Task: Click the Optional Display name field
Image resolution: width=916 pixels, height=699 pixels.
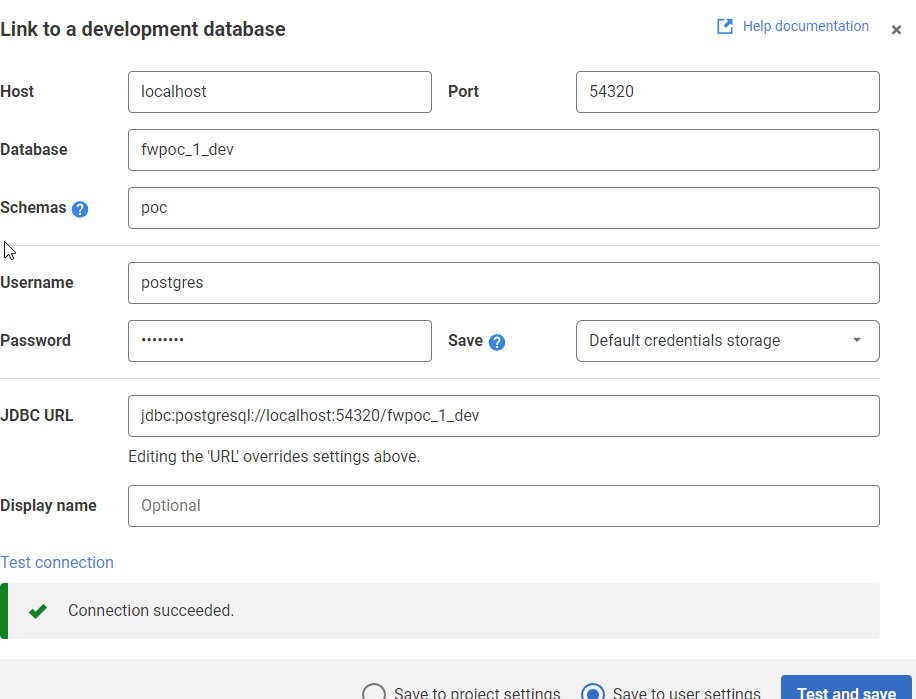Action: 503,506
